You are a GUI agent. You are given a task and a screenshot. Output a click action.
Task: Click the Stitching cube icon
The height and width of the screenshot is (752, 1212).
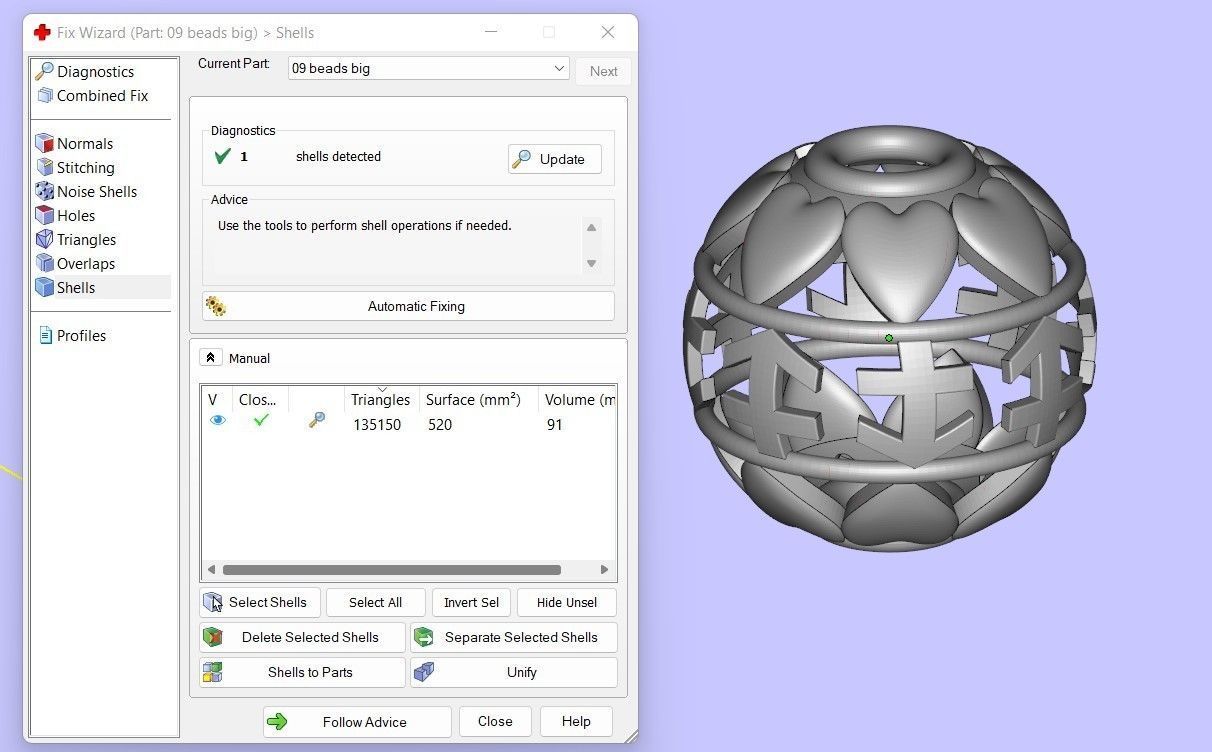44,168
